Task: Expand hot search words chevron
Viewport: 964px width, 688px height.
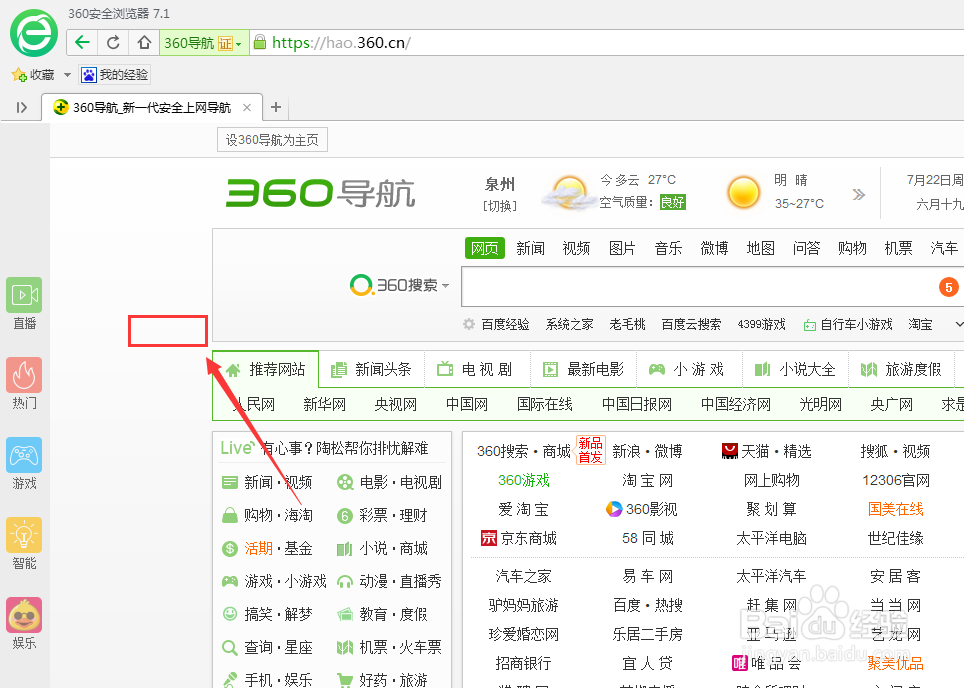Action: tap(959, 324)
